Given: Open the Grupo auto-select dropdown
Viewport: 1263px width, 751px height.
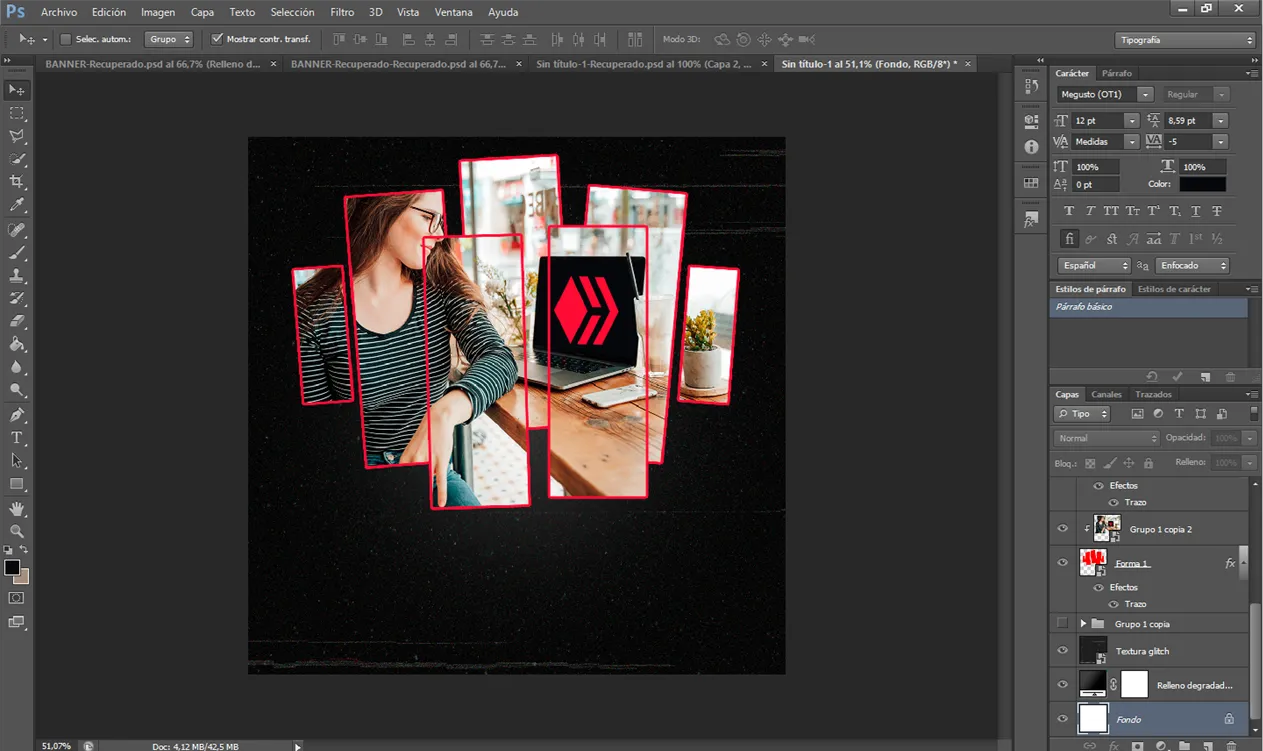Looking at the screenshot, I should (x=169, y=39).
